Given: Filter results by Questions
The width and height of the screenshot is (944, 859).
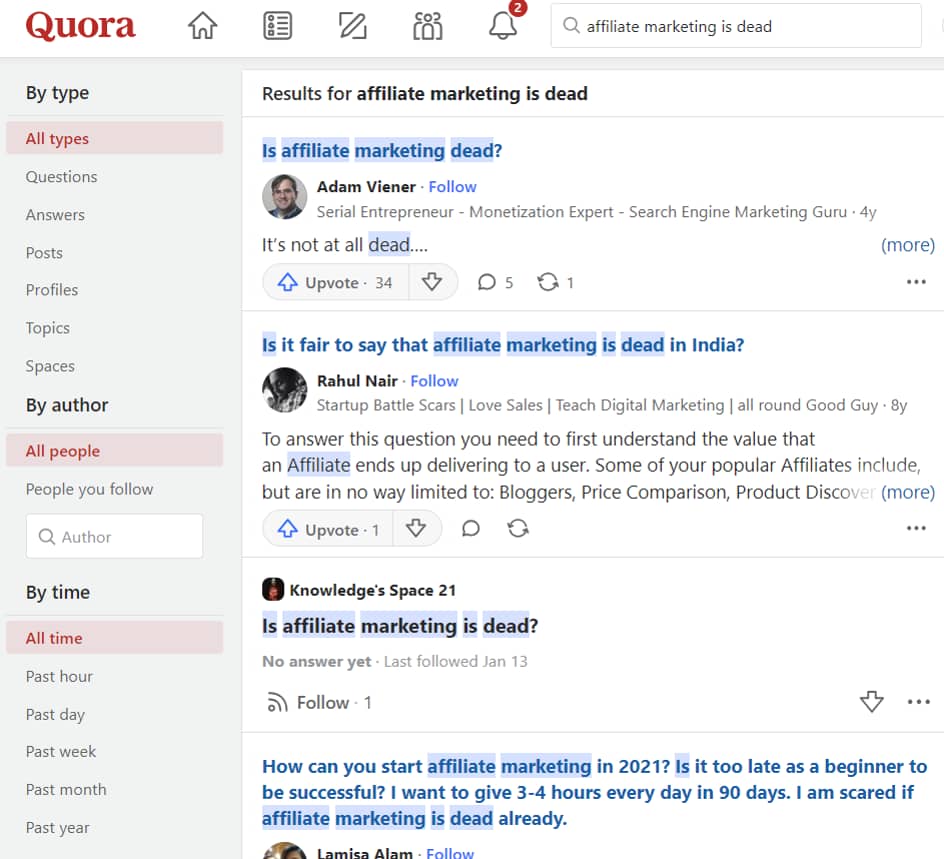Looking at the screenshot, I should tap(61, 176).
